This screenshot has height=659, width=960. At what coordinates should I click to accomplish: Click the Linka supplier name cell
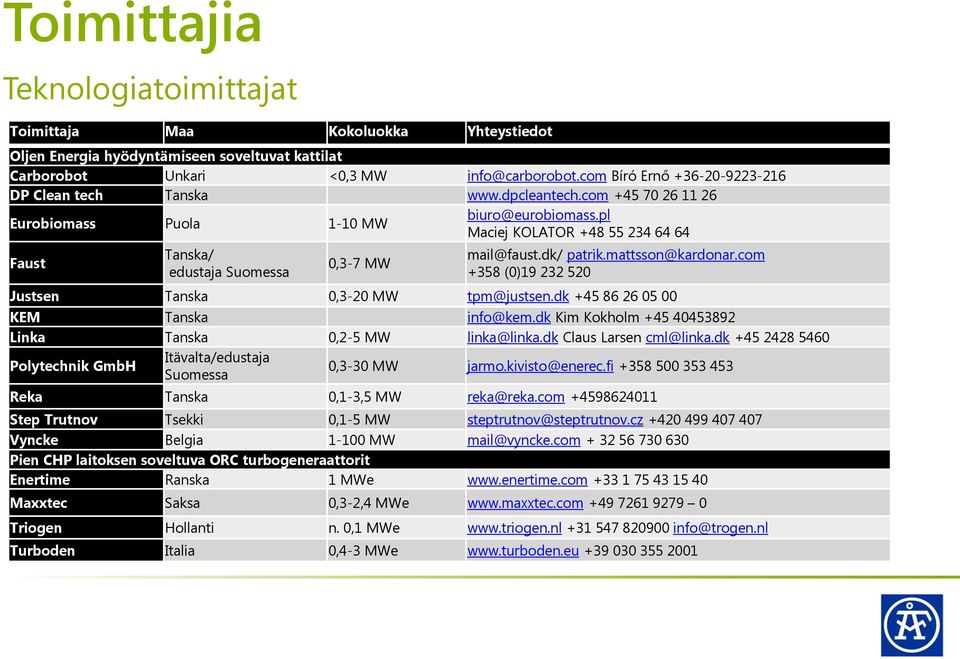coord(86,337)
